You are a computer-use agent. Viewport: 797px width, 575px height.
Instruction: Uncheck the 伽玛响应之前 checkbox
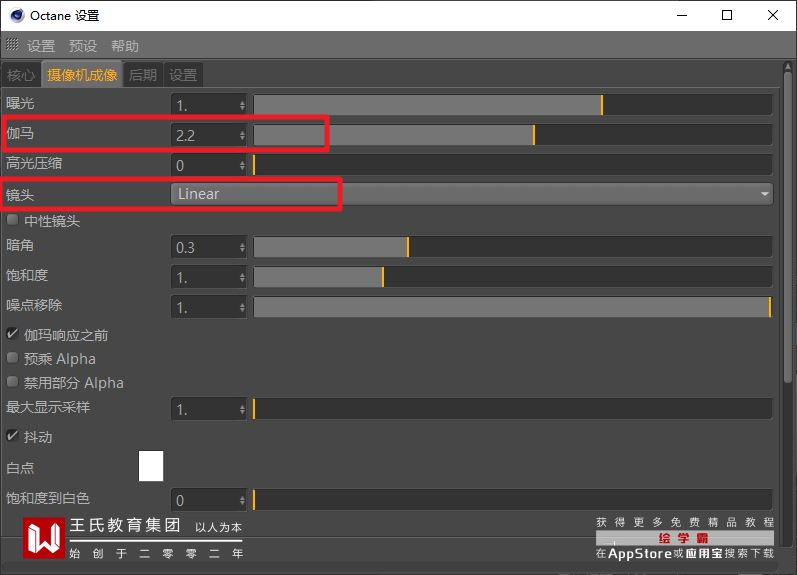12,334
